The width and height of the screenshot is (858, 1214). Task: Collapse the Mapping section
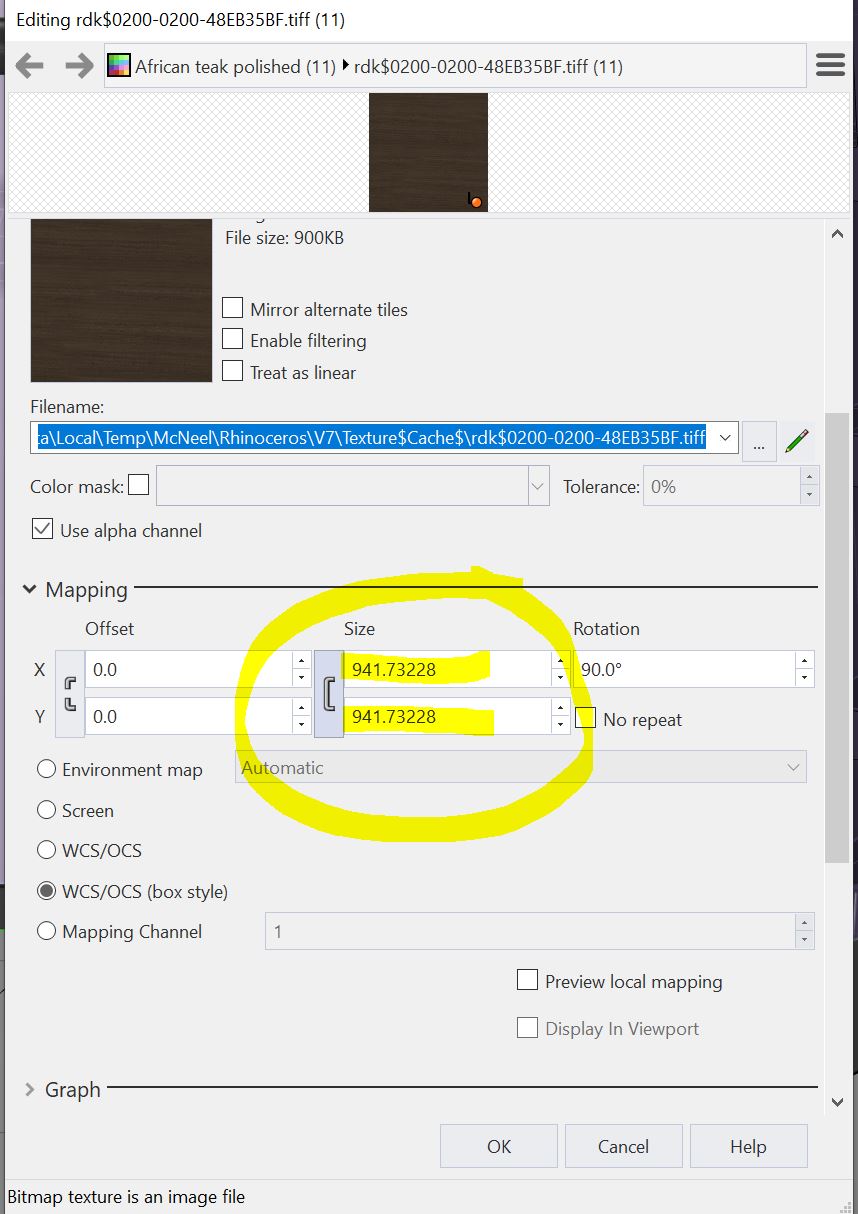pos(29,589)
